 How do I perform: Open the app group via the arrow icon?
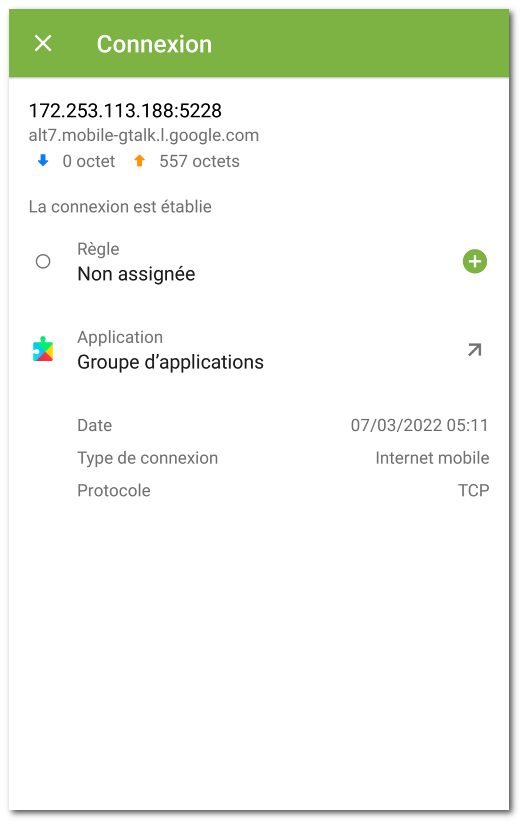475,350
